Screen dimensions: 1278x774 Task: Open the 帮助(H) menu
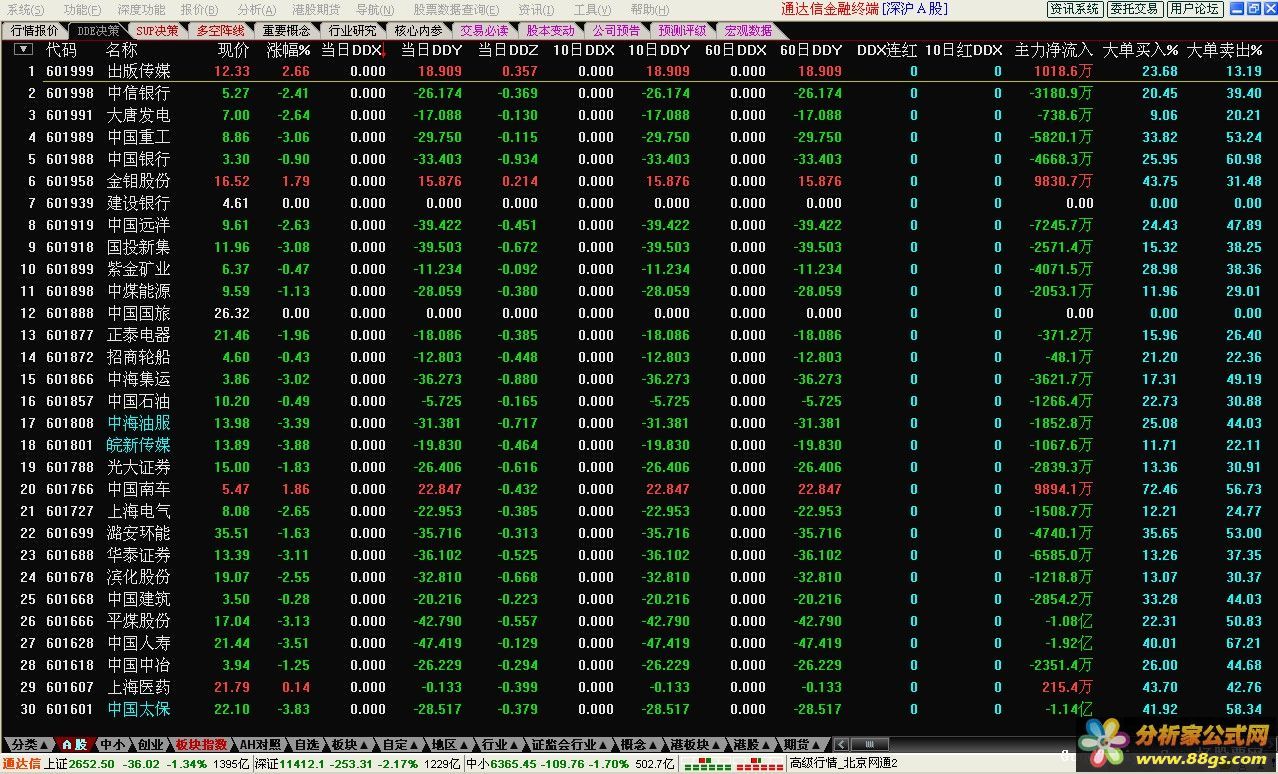click(x=650, y=9)
